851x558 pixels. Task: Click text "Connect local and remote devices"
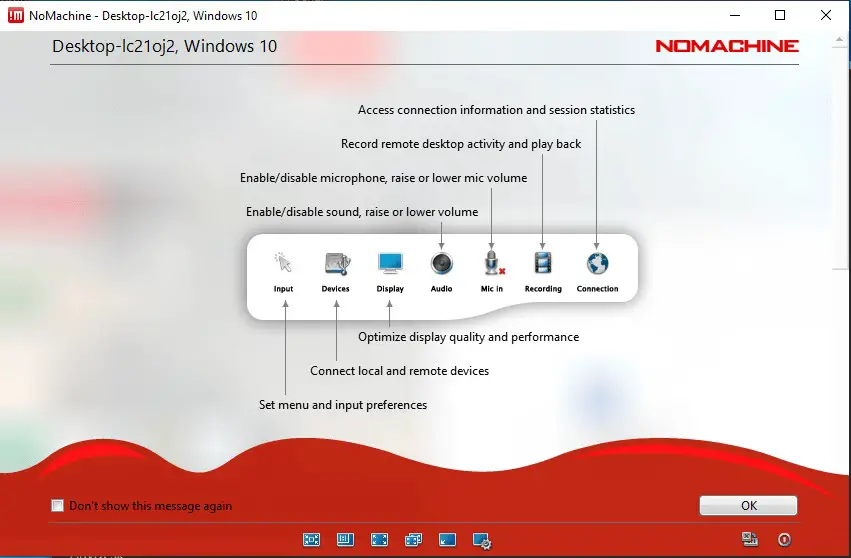(399, 371)
